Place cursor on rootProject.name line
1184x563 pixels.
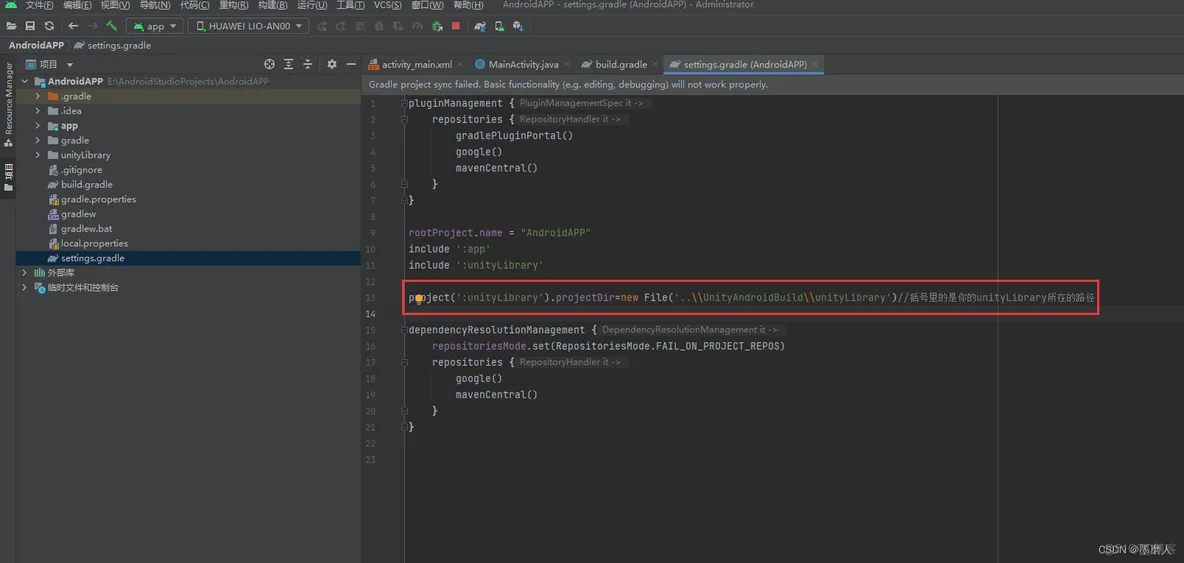[x=499, y=232]
